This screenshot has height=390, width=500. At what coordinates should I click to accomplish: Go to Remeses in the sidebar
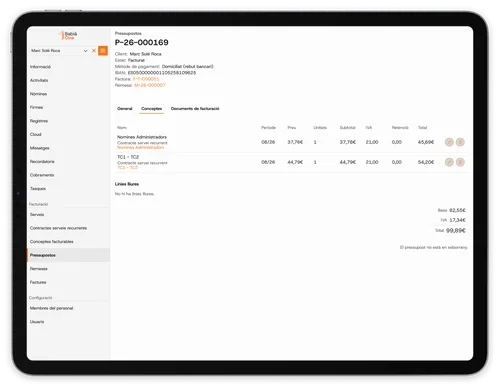click(x=39, y=269)
